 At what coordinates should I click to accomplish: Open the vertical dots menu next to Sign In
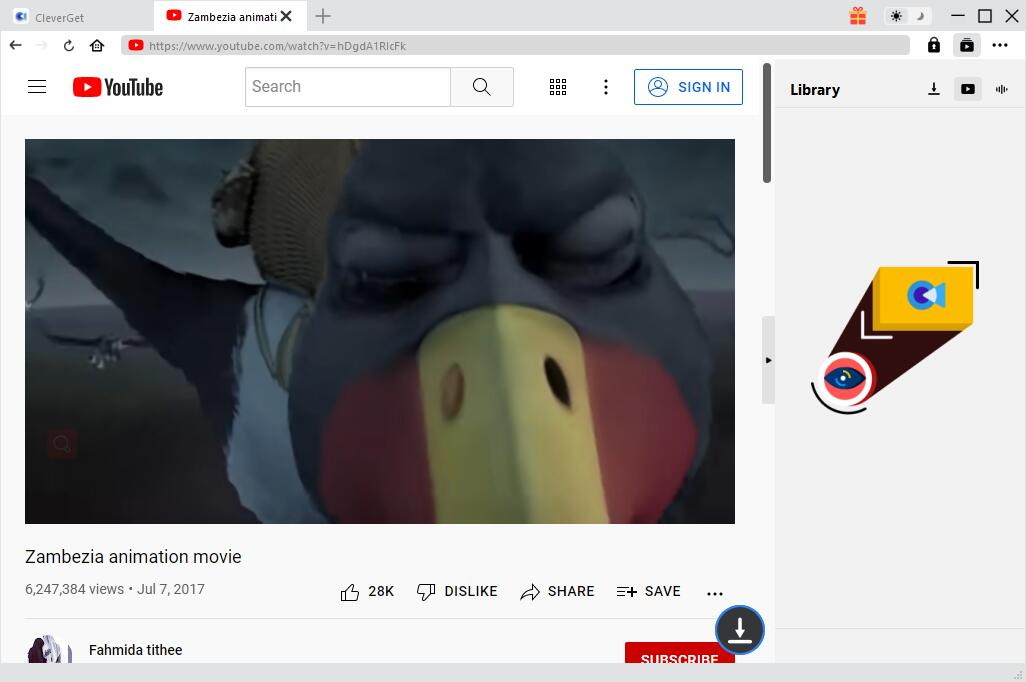pyautogui.click(x=606, y=87)
